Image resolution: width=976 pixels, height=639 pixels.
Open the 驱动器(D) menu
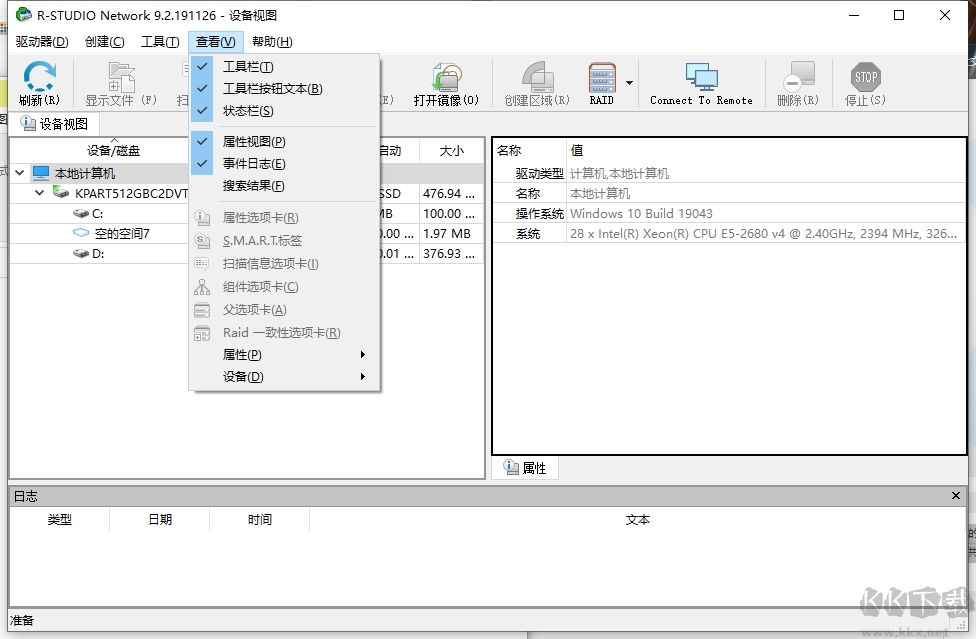(40, 41)
